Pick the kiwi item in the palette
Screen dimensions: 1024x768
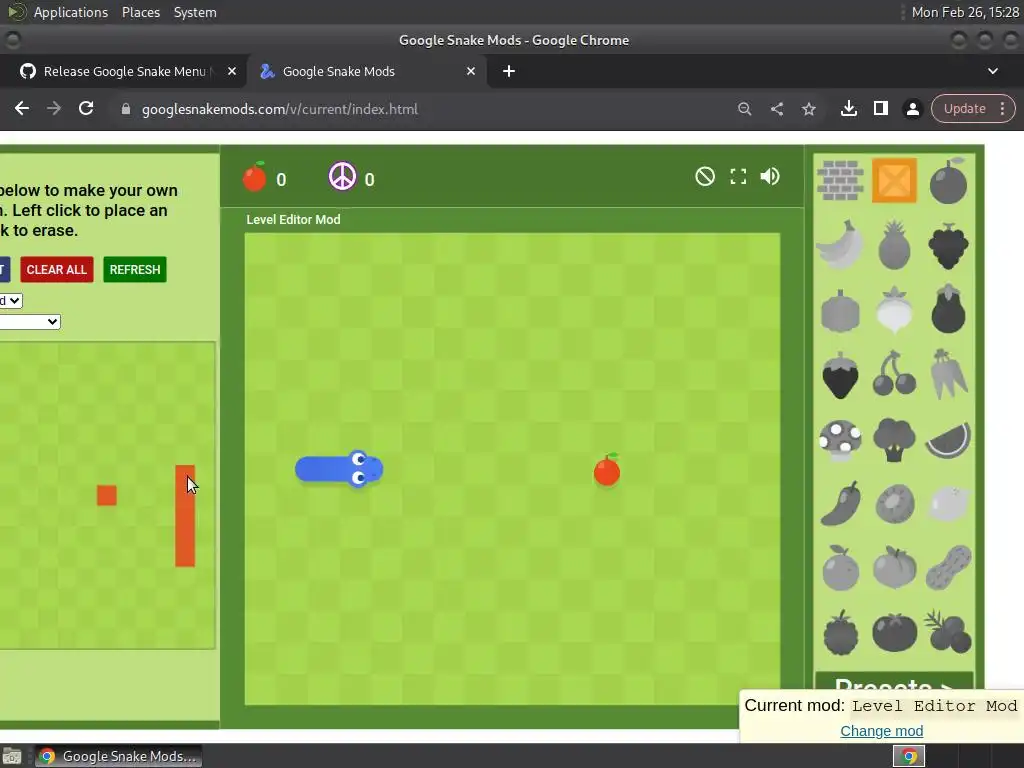point(894,504)
